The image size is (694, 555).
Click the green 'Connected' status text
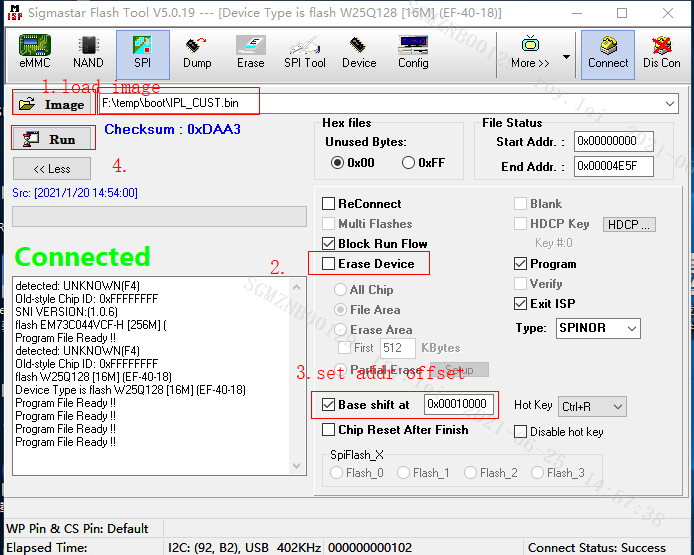coord(82,257)
